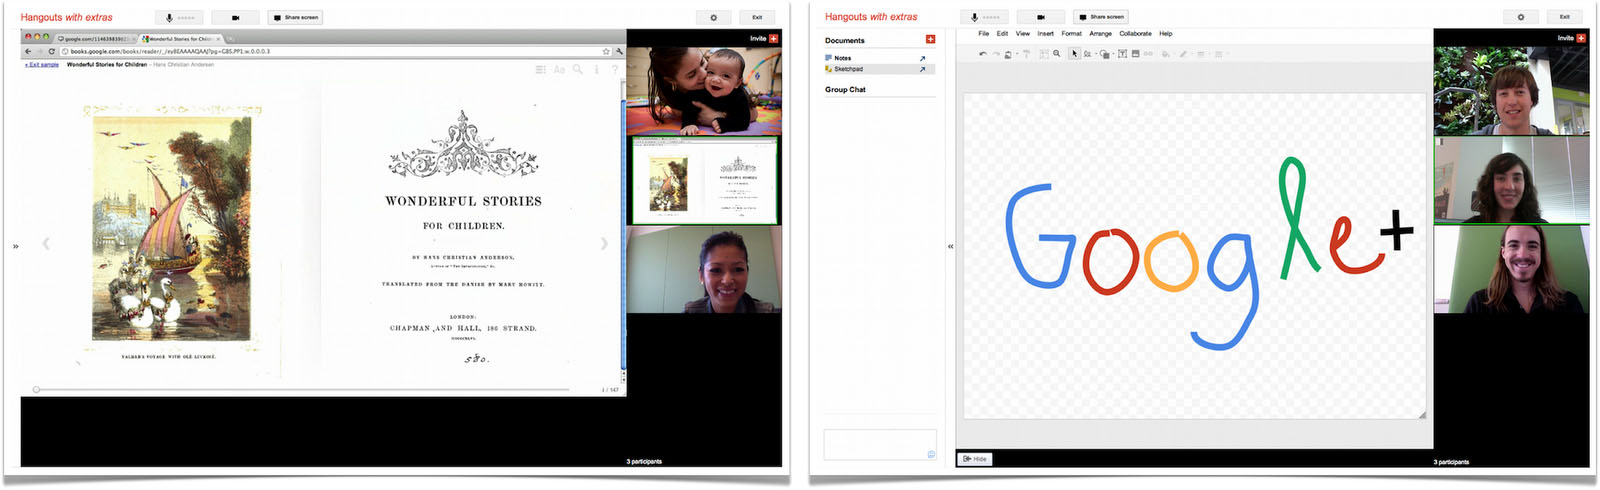Open the File menu in Sketchpad
1600x490 pixels.
point(984,33)
